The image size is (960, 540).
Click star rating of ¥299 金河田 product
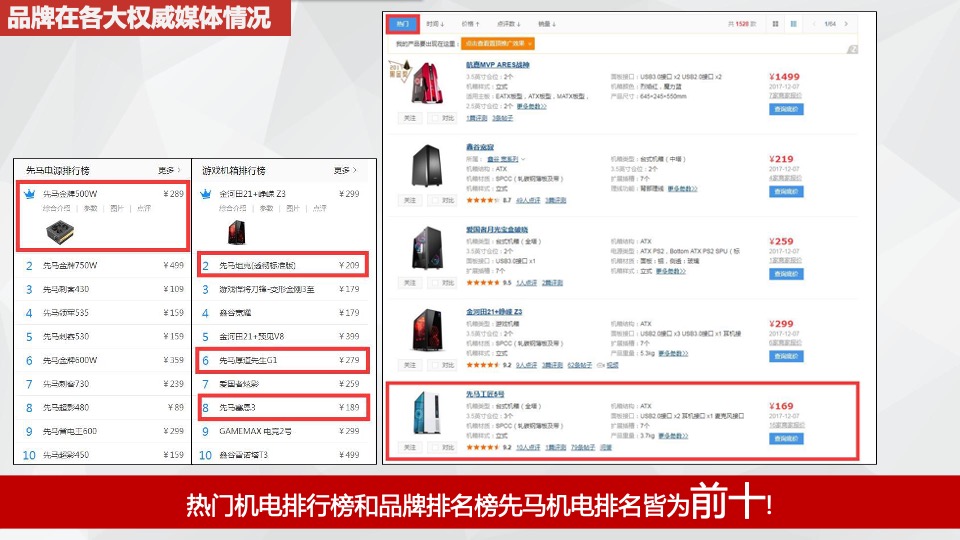[482, 365]
